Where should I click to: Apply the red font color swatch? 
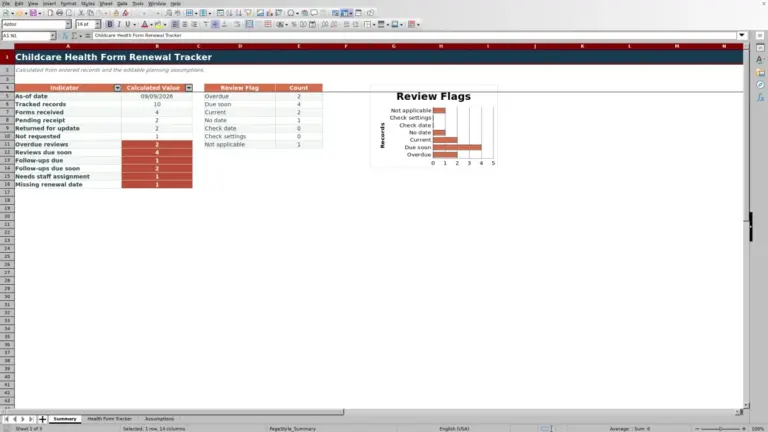(144, 24)
